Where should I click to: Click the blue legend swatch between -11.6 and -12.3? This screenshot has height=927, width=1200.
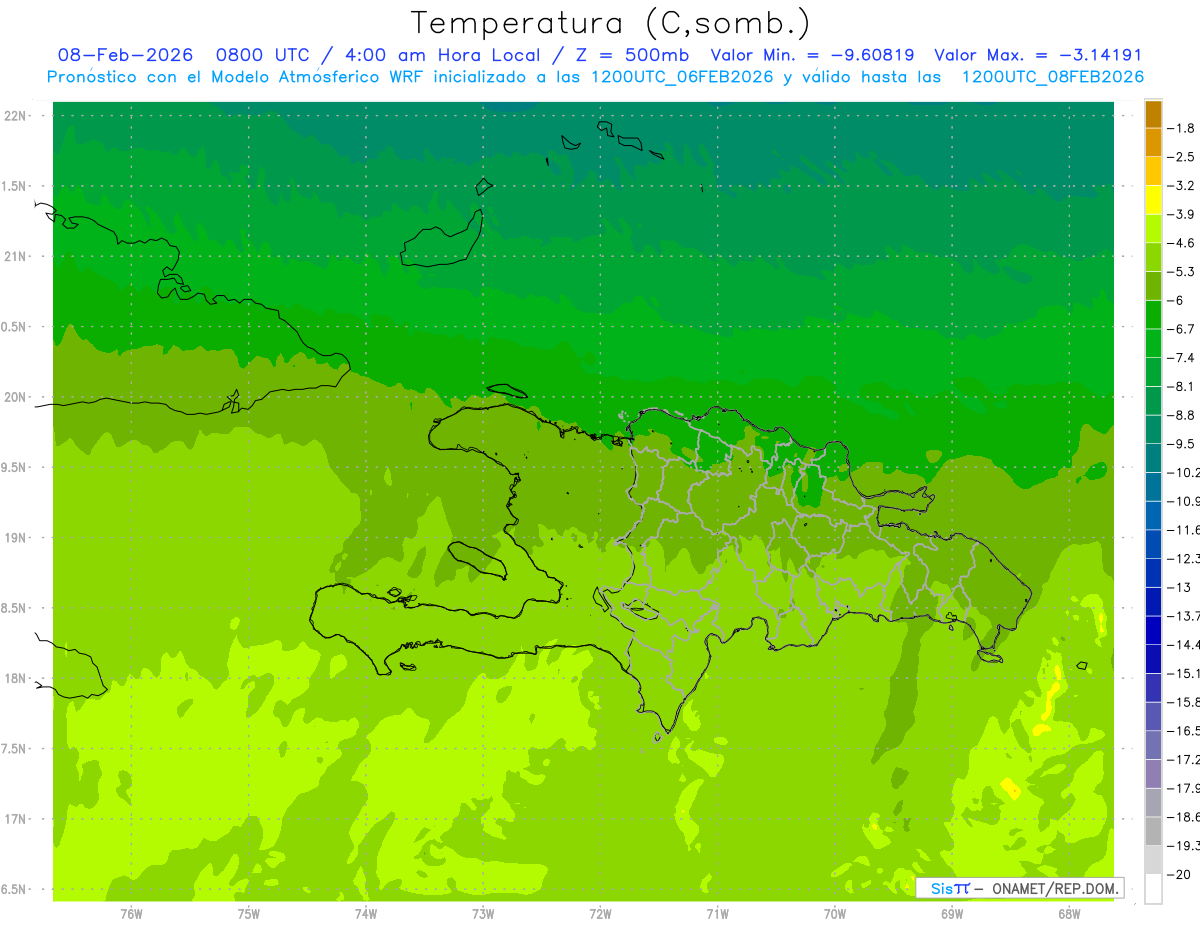(1153, 544)
